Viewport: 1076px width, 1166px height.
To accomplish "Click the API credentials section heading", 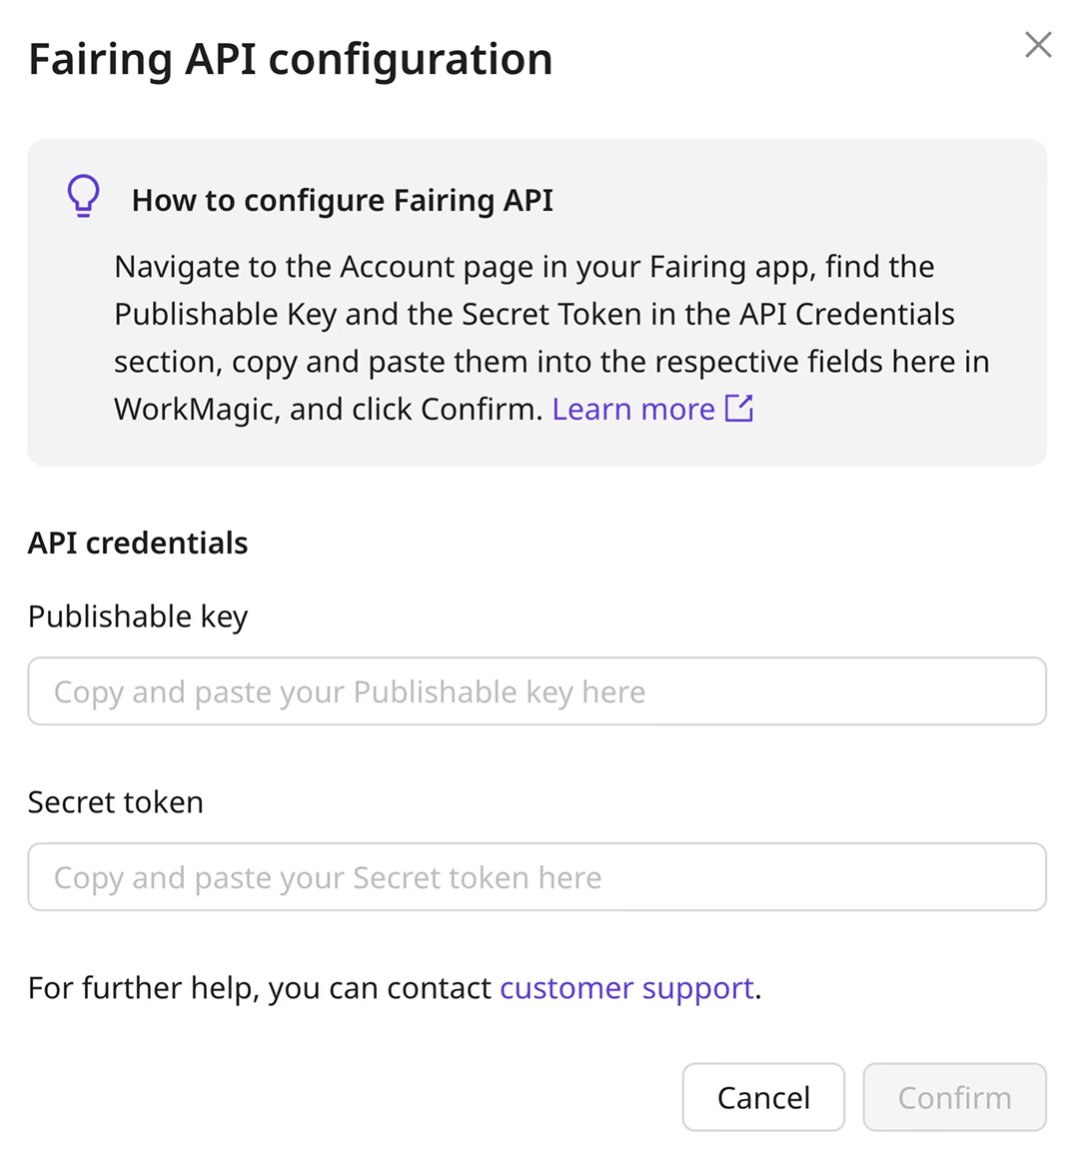I will click(138, 543).
